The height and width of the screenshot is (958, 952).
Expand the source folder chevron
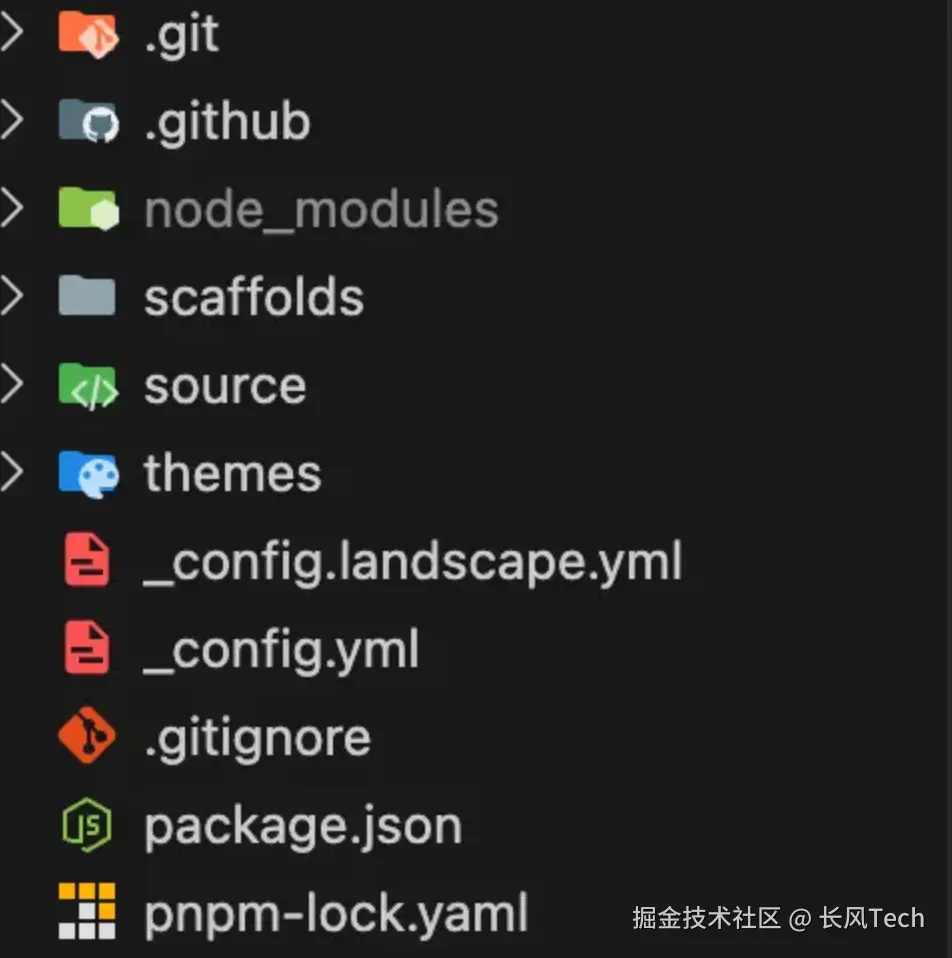(x=12, y=385)
